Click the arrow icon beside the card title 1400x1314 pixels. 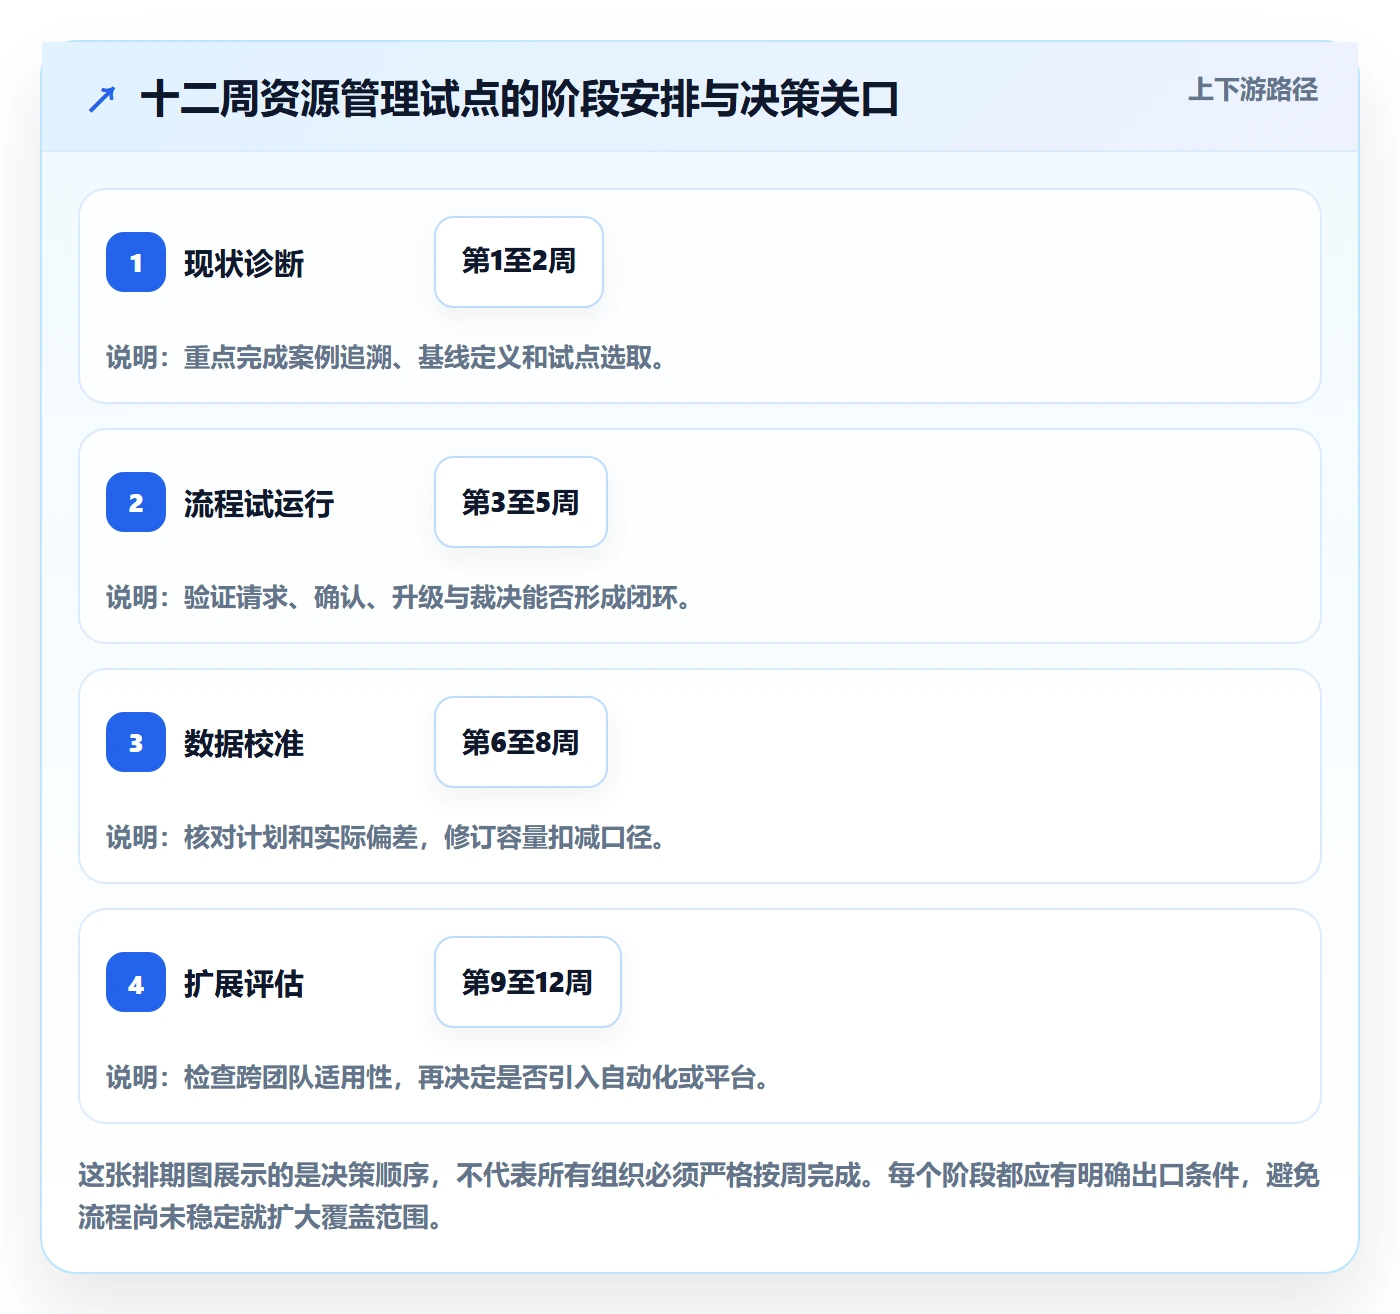[102, 100]
